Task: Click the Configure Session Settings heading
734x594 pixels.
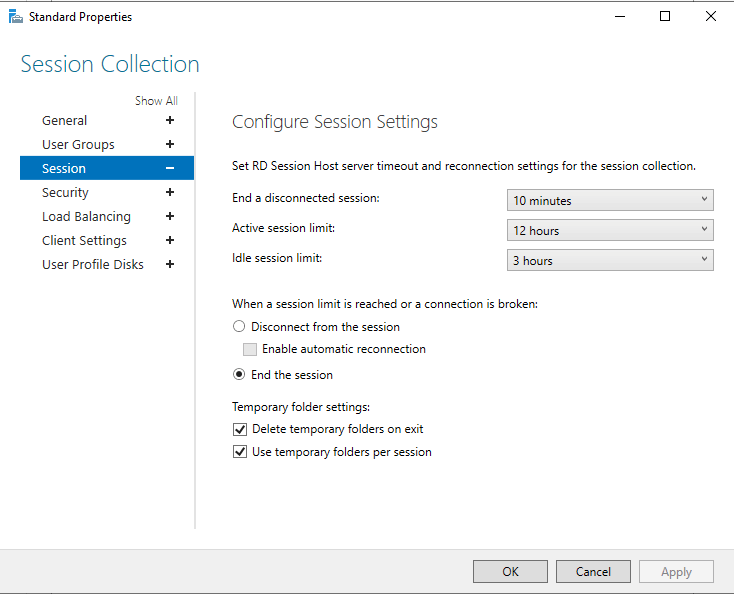Action: (335, 122)
